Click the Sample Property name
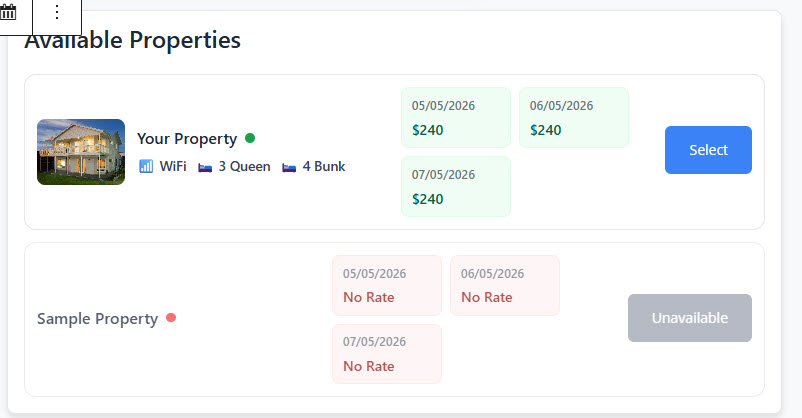 (97, 319)
